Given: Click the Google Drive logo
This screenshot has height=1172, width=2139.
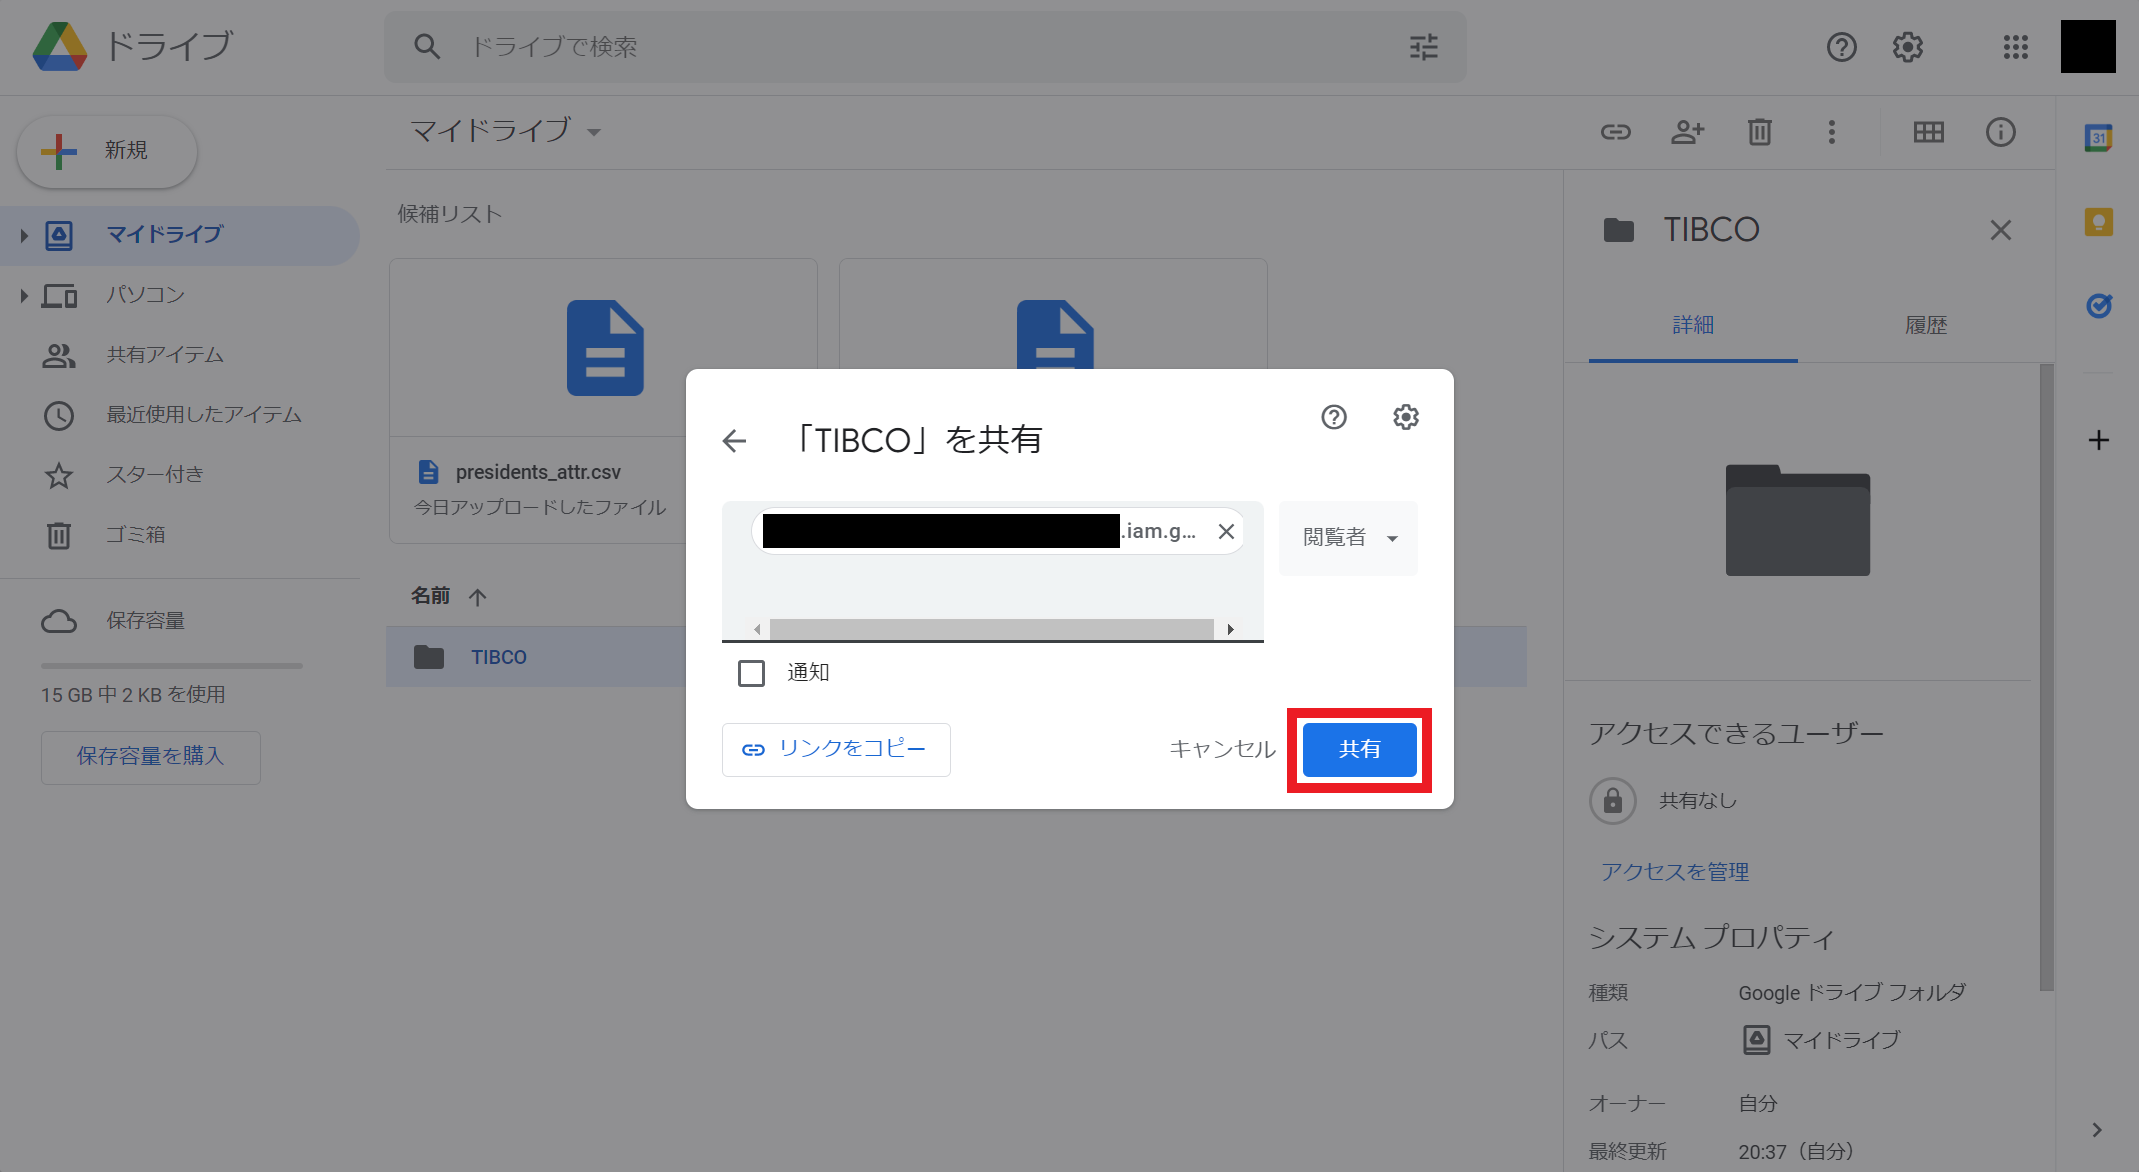Looking at the screenshot, I should [x=60, y=46].
